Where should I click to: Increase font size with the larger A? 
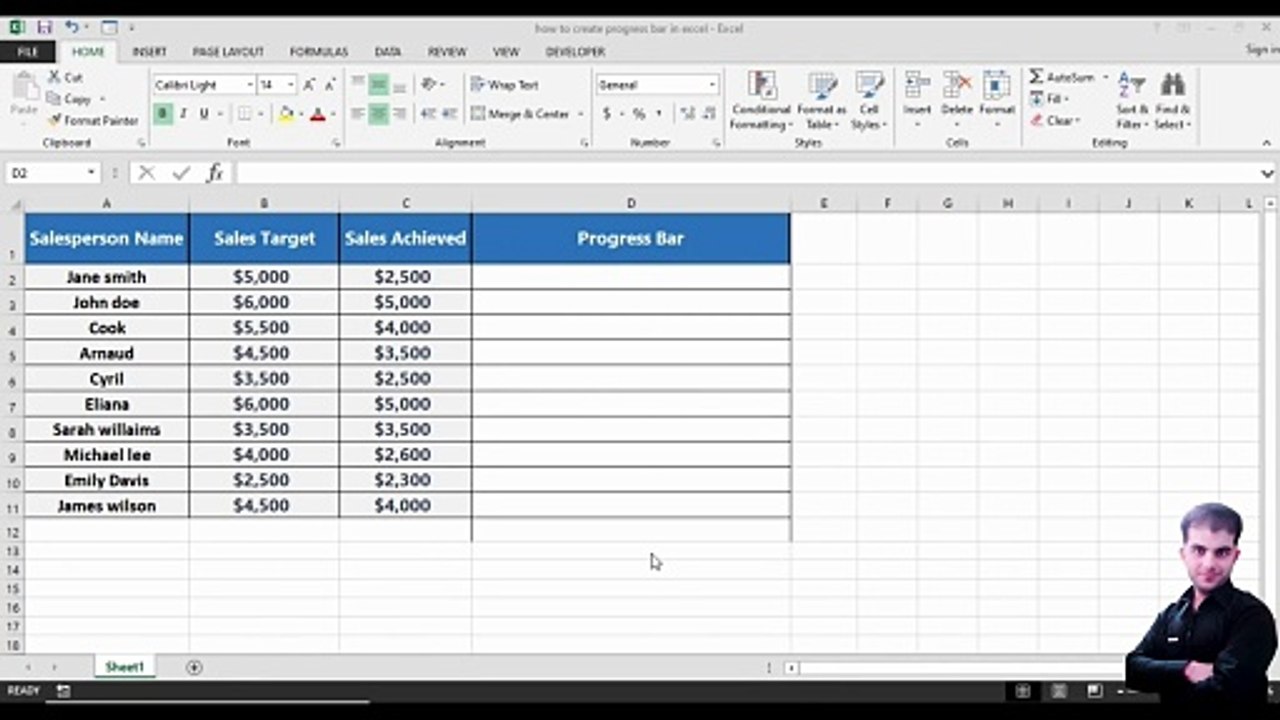(310, 85)
